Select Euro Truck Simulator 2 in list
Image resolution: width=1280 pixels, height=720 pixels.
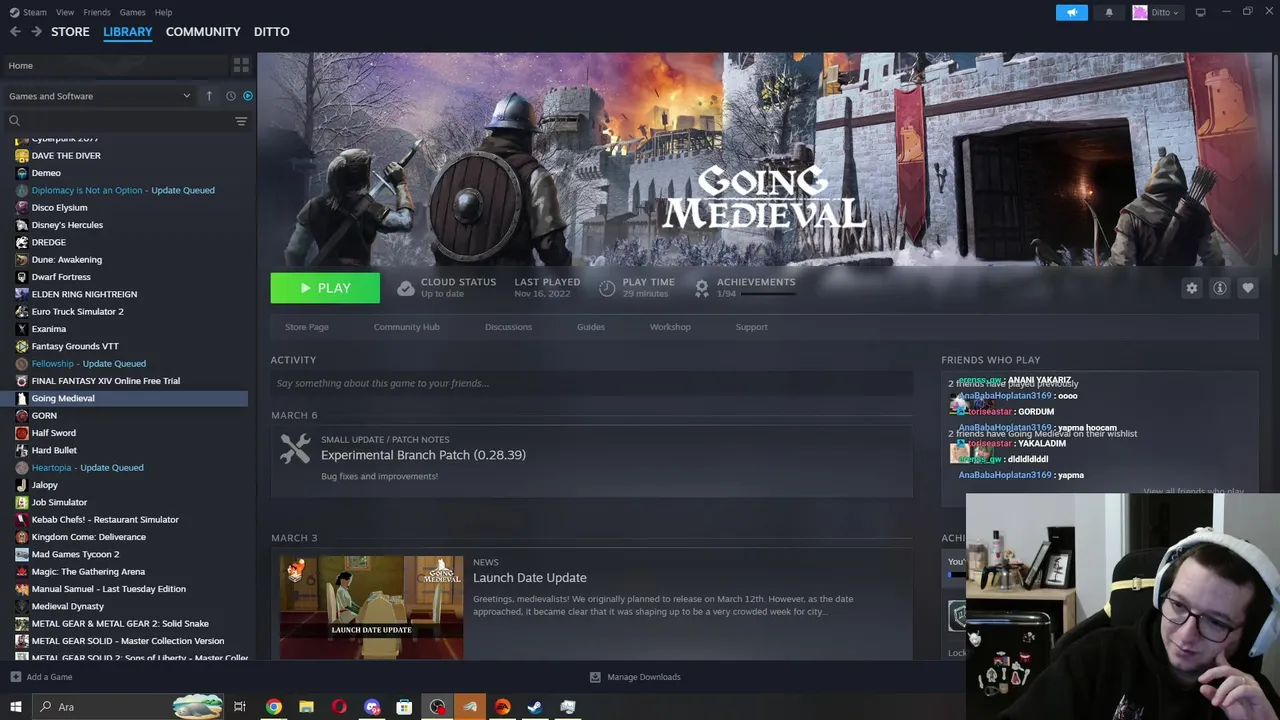[x=77, y=312]
